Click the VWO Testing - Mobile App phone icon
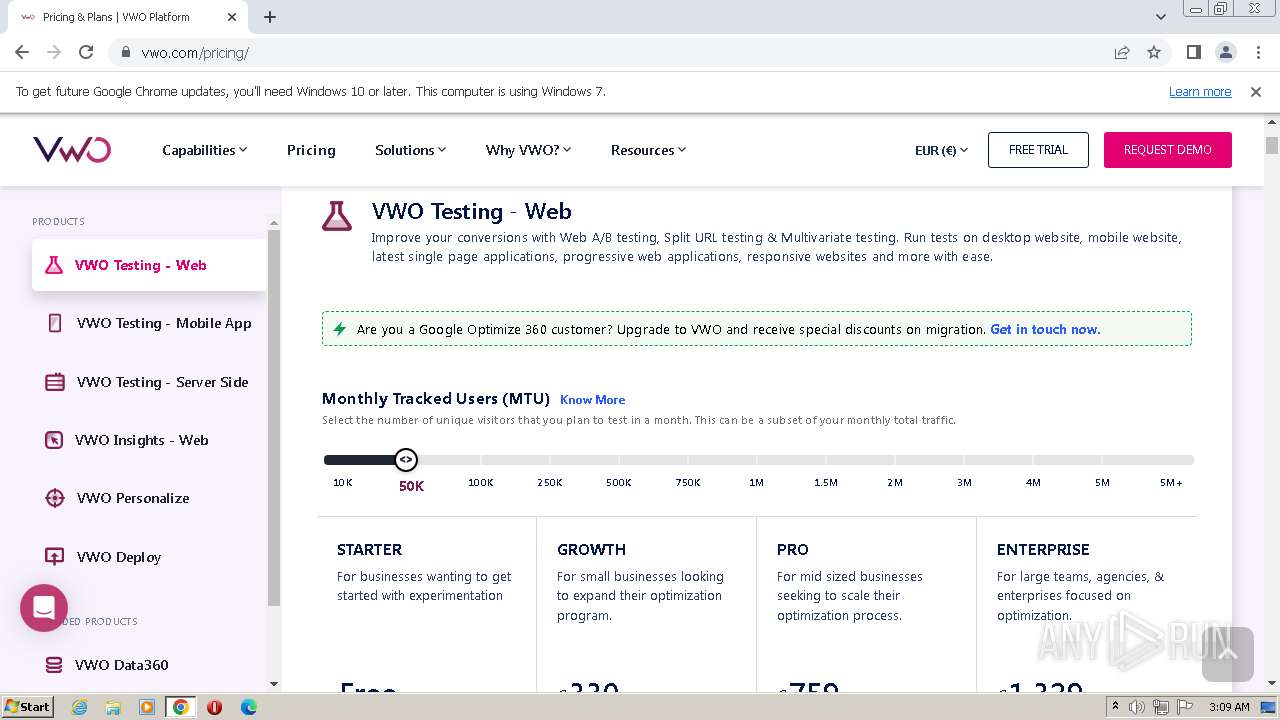The height and width of the screenshot is (720, 1280). click(x=55, y=323)
